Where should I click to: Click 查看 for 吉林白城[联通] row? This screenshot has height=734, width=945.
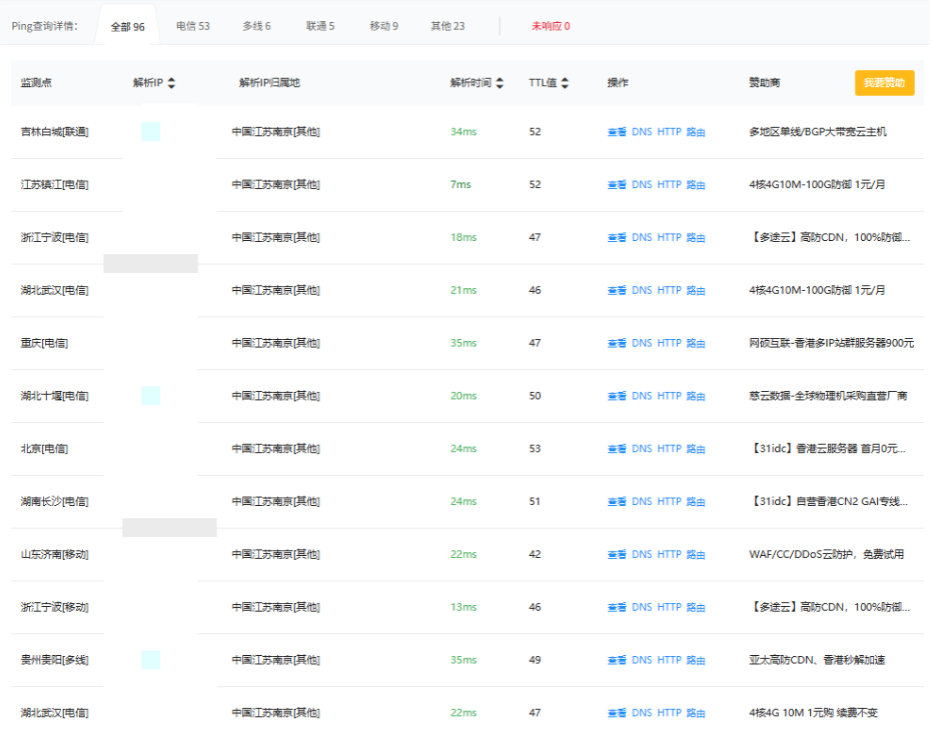coord(616,132)
